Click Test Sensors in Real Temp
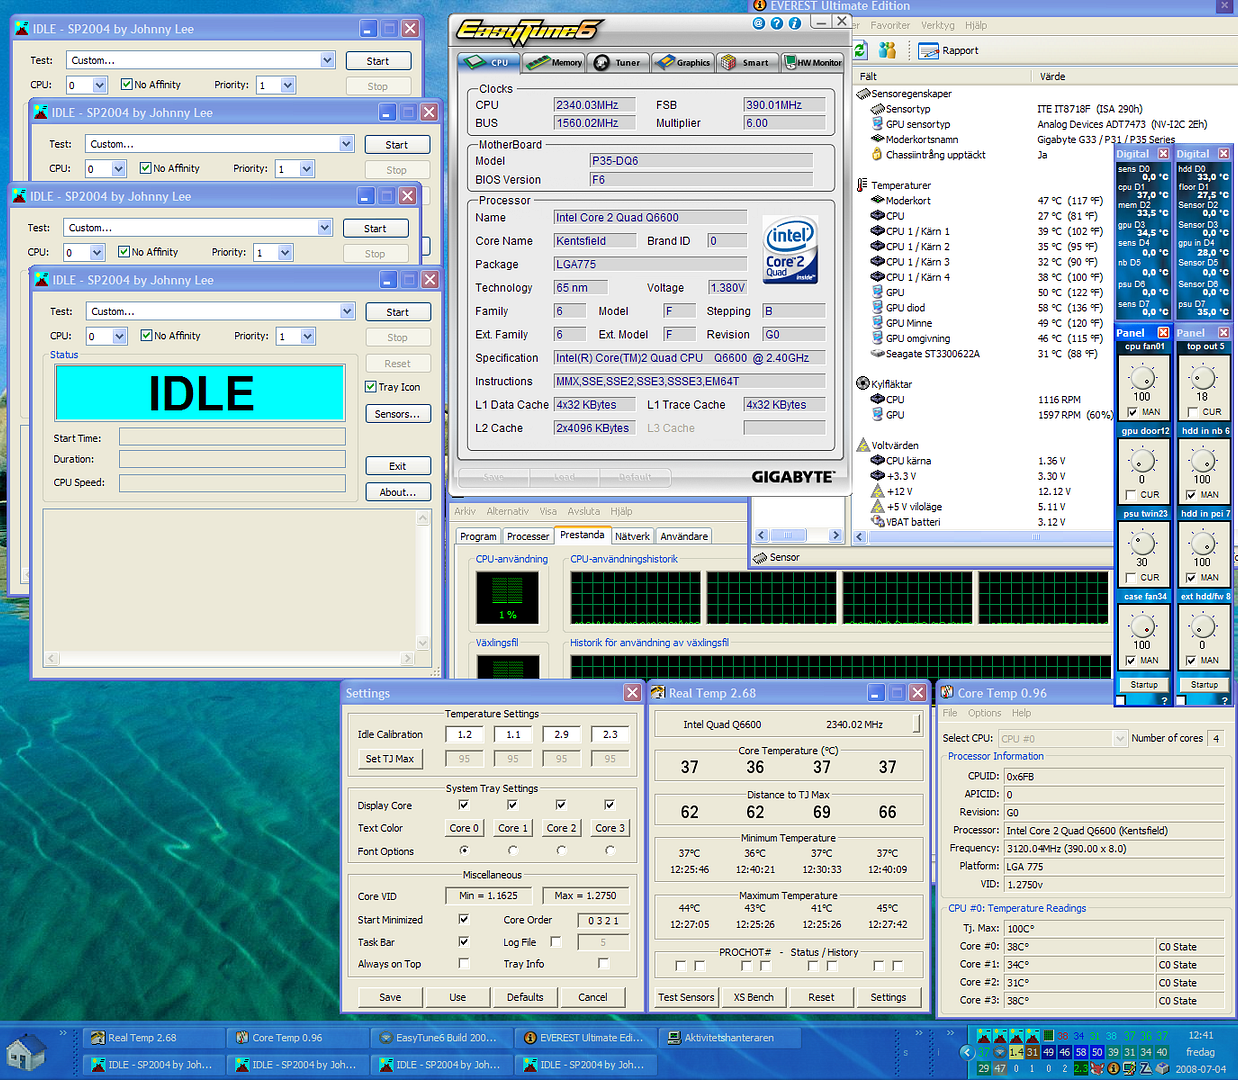Viewport: 1238px width, 1080px height. (x=686, y=997)
